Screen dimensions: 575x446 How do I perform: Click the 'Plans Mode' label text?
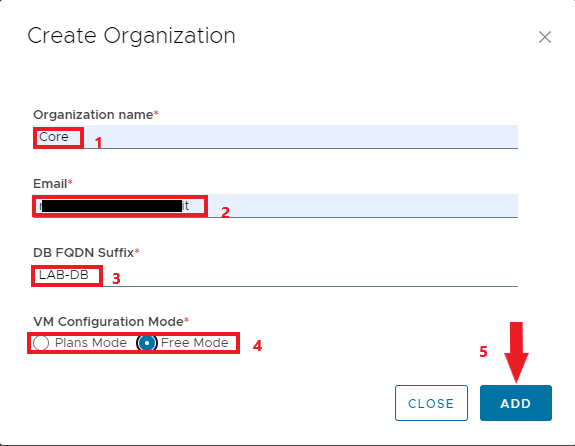pos(91,343)
